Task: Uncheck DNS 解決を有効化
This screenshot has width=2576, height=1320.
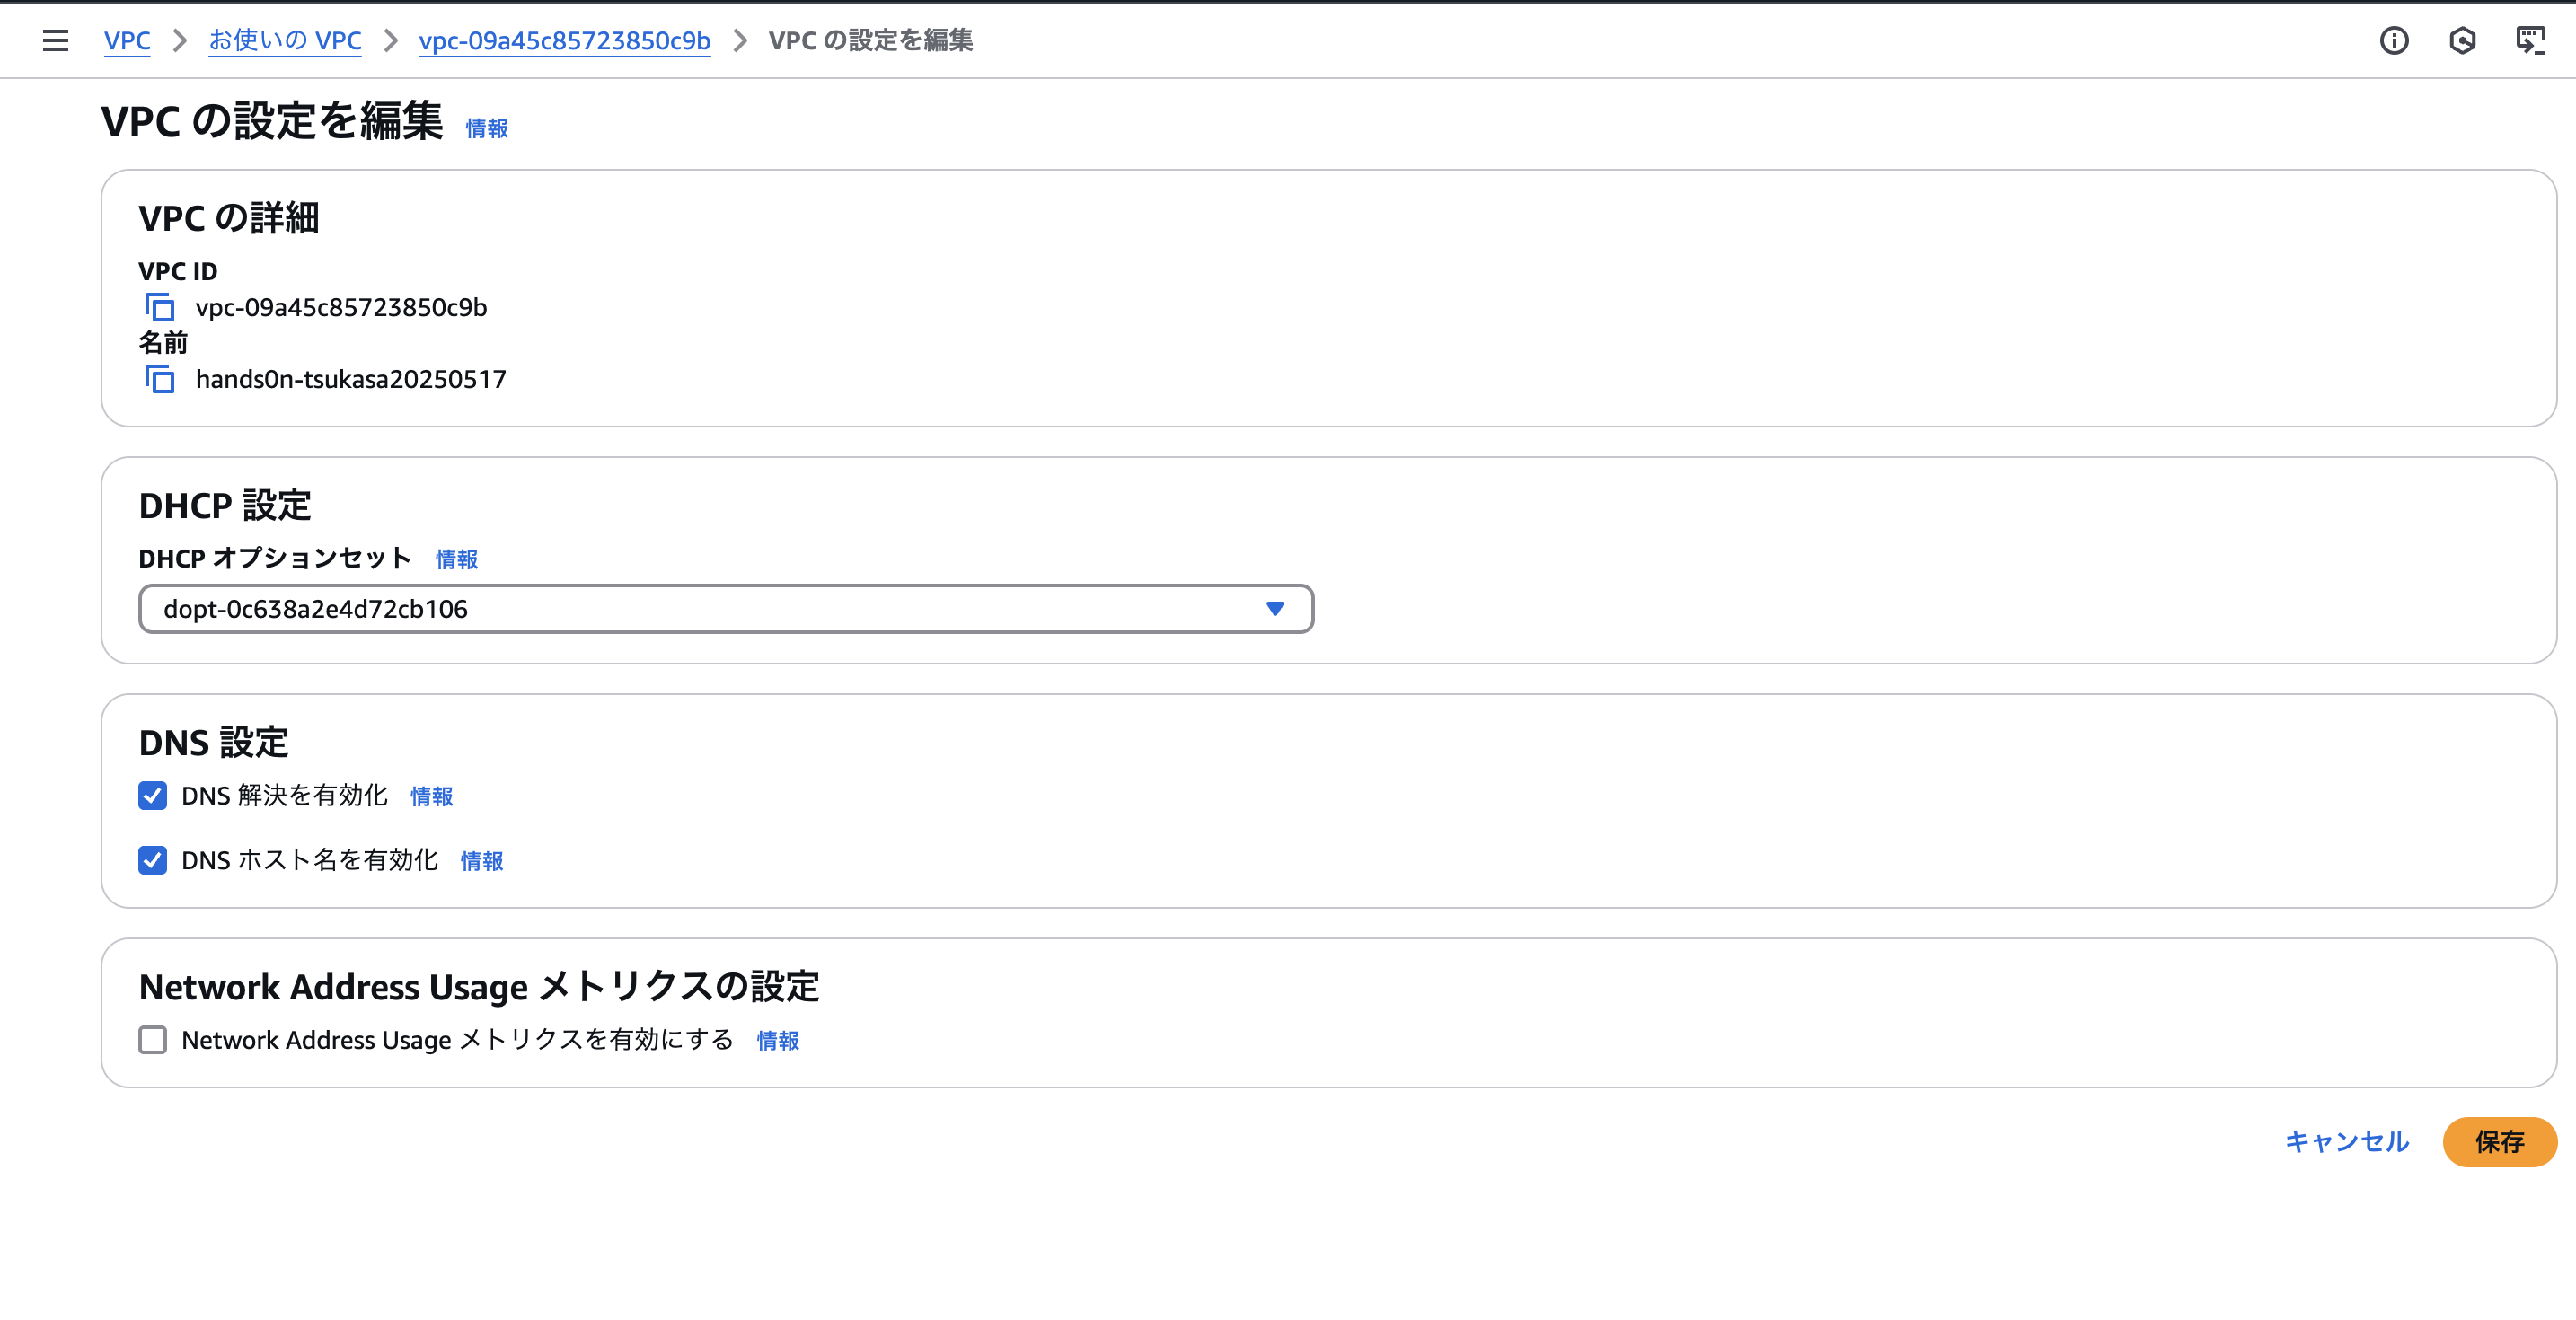Action: point(152,796)
